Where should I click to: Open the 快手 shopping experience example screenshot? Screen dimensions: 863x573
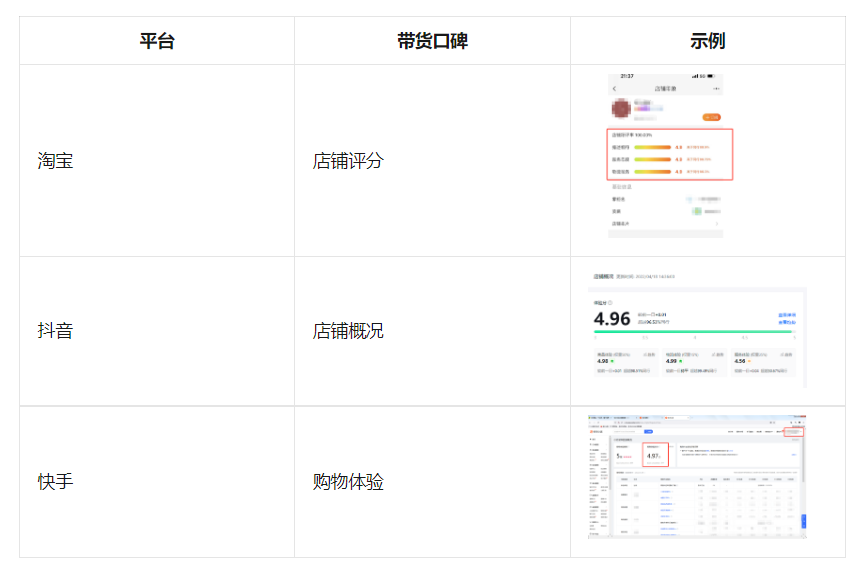(x=697, y=477)
